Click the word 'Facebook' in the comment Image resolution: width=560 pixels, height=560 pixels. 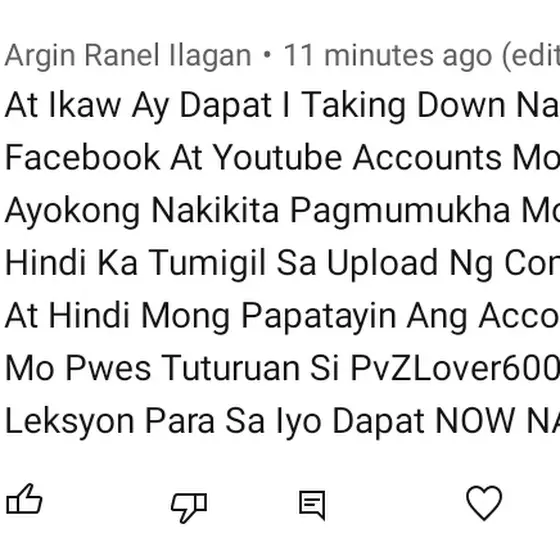(x=82, y=158)
